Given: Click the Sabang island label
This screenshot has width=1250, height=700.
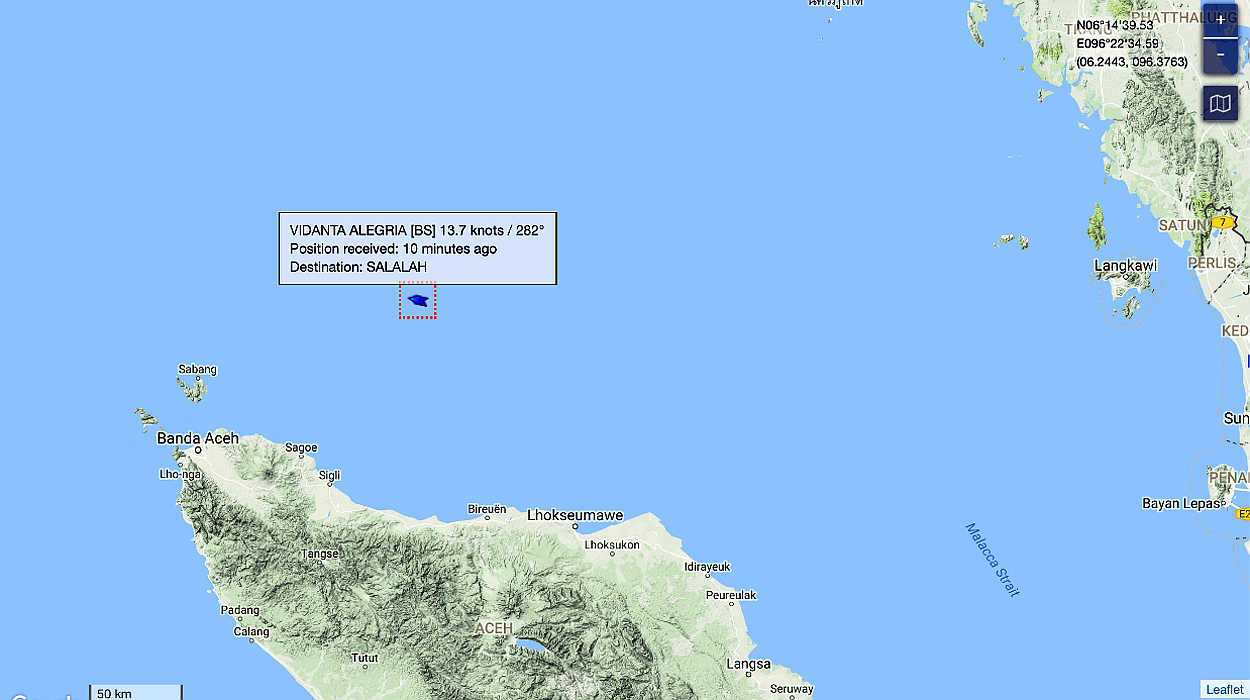Looking at the screenshot, I should pyautogui.click(x=197, y=369).
